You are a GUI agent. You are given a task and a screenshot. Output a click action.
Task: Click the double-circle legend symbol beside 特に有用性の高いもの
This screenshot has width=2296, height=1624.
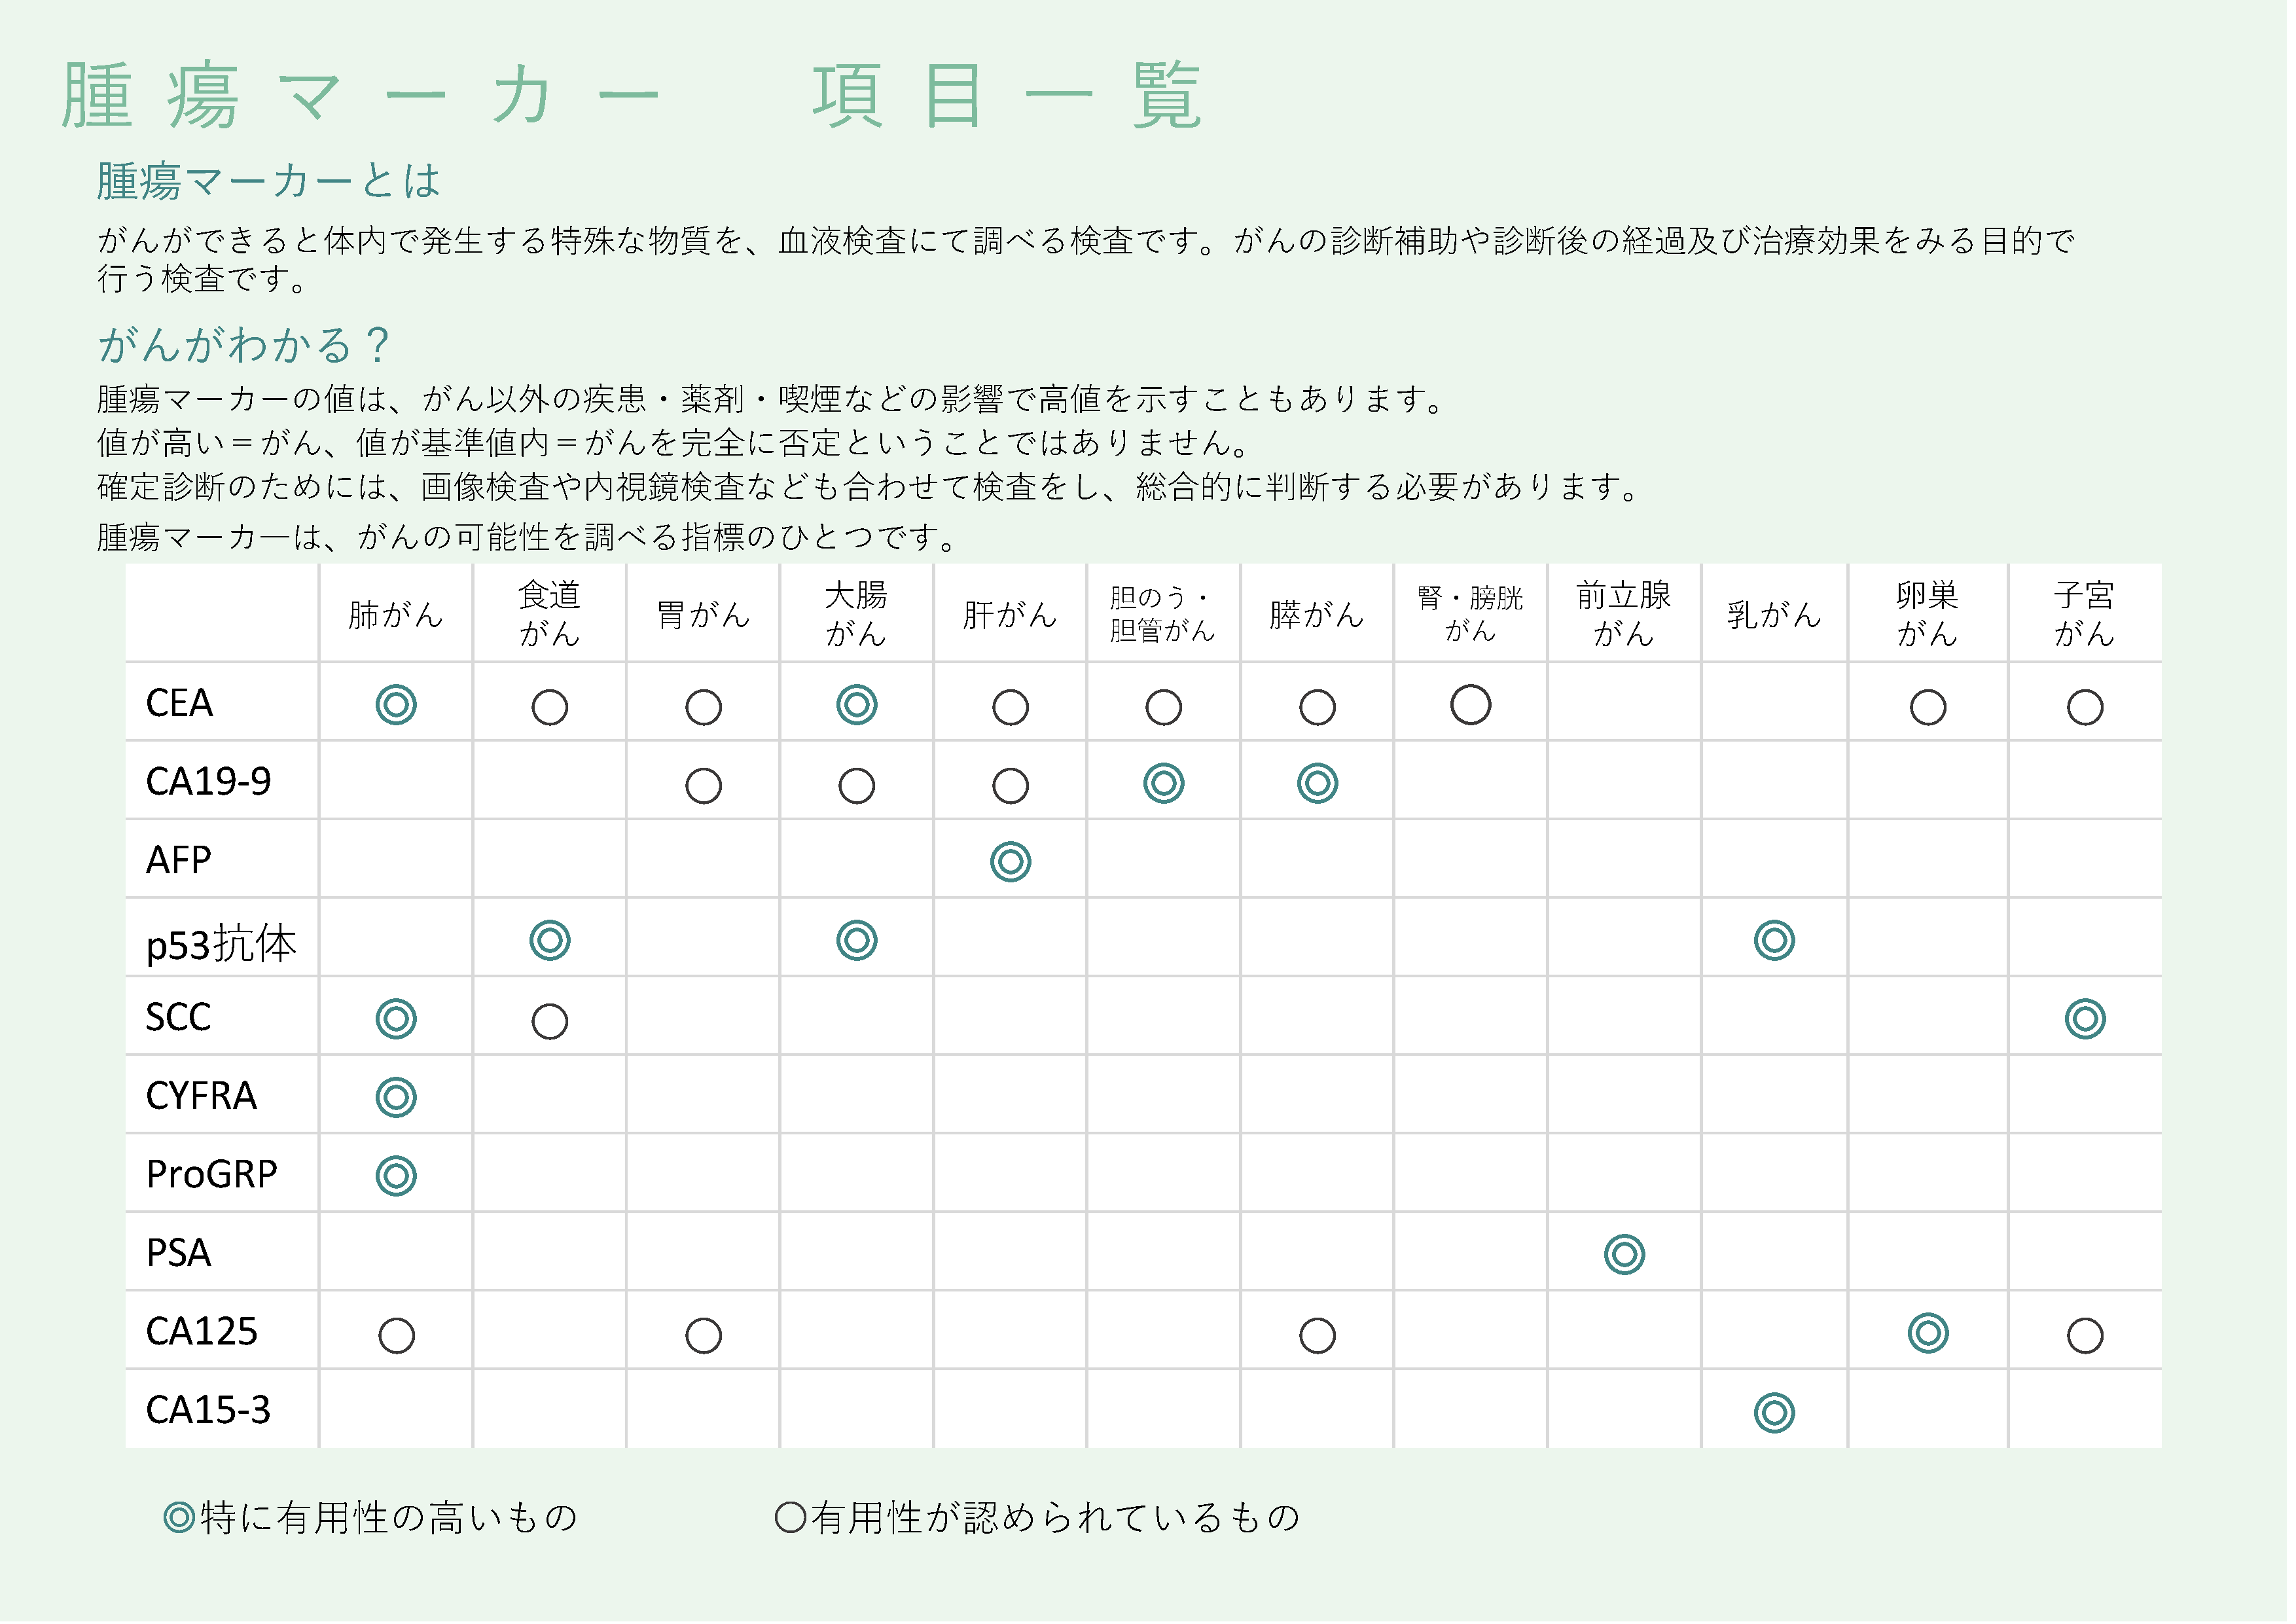click(179, 1518)
